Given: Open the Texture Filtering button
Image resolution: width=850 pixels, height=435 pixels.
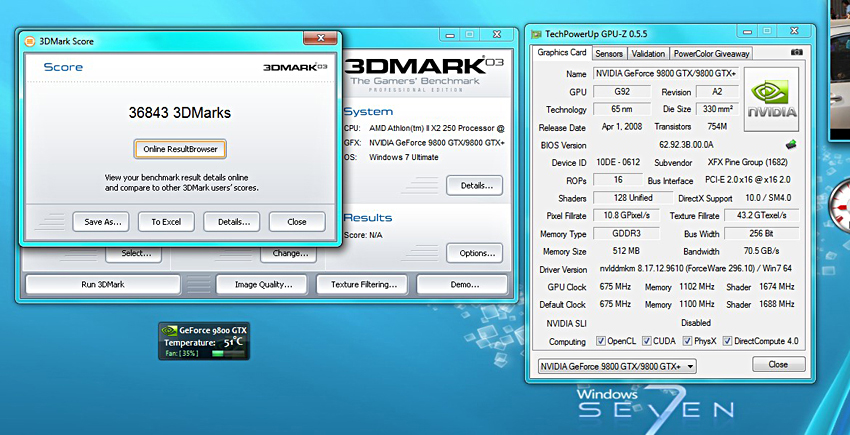Looking at the screenshot, I should (362, 284).
